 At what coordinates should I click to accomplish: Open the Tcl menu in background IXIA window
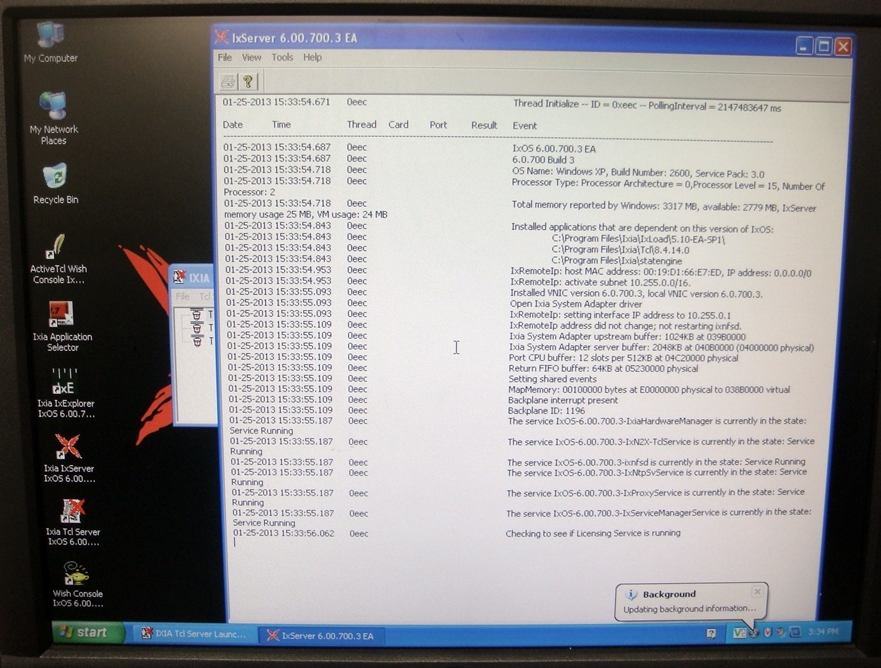pyautogui.click(x=205, y=297)
